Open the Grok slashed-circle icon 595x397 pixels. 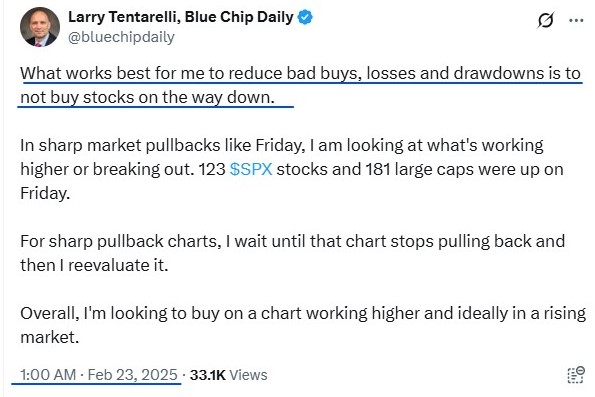(x=546, y=20)
